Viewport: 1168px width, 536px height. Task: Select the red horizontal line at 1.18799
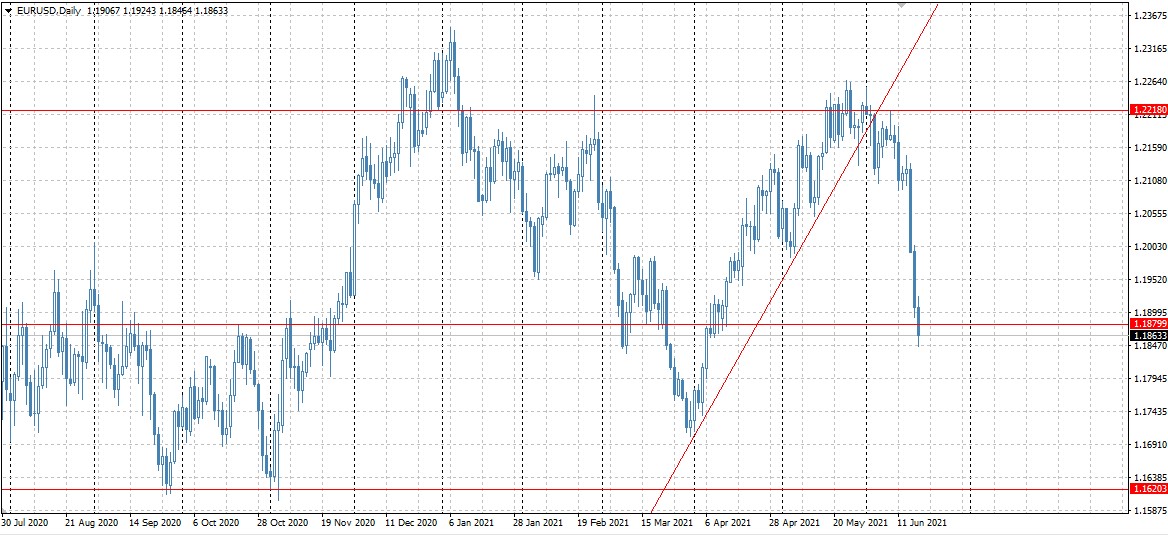pyautogui.click(x=565, y=325)
